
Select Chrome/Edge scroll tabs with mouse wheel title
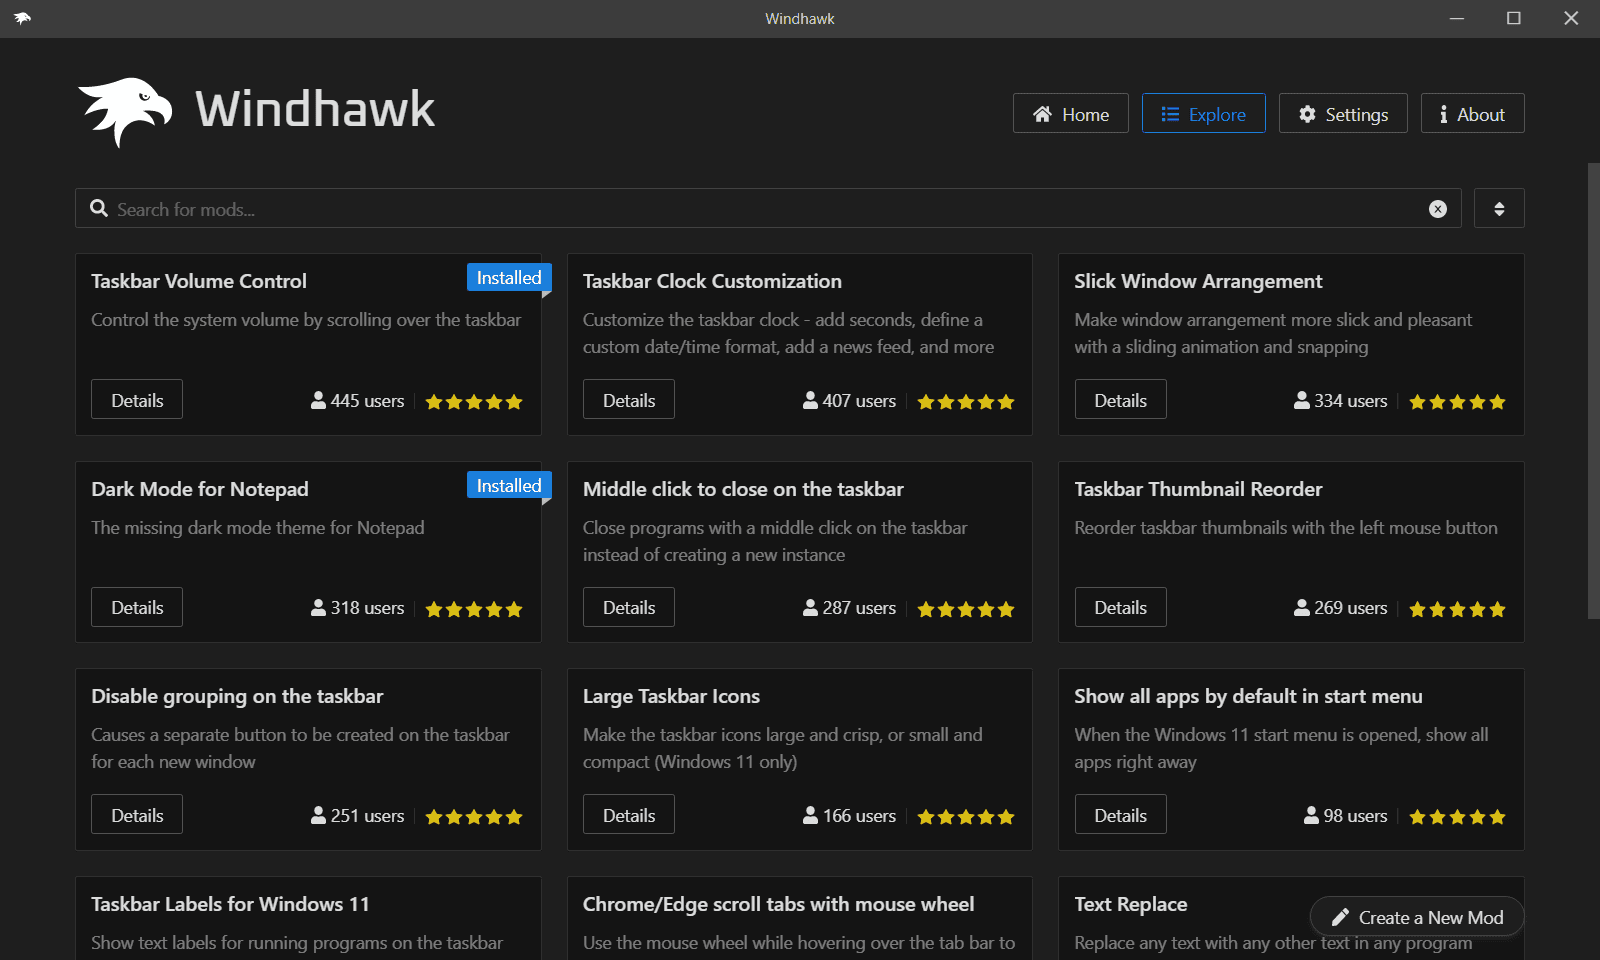778,904
